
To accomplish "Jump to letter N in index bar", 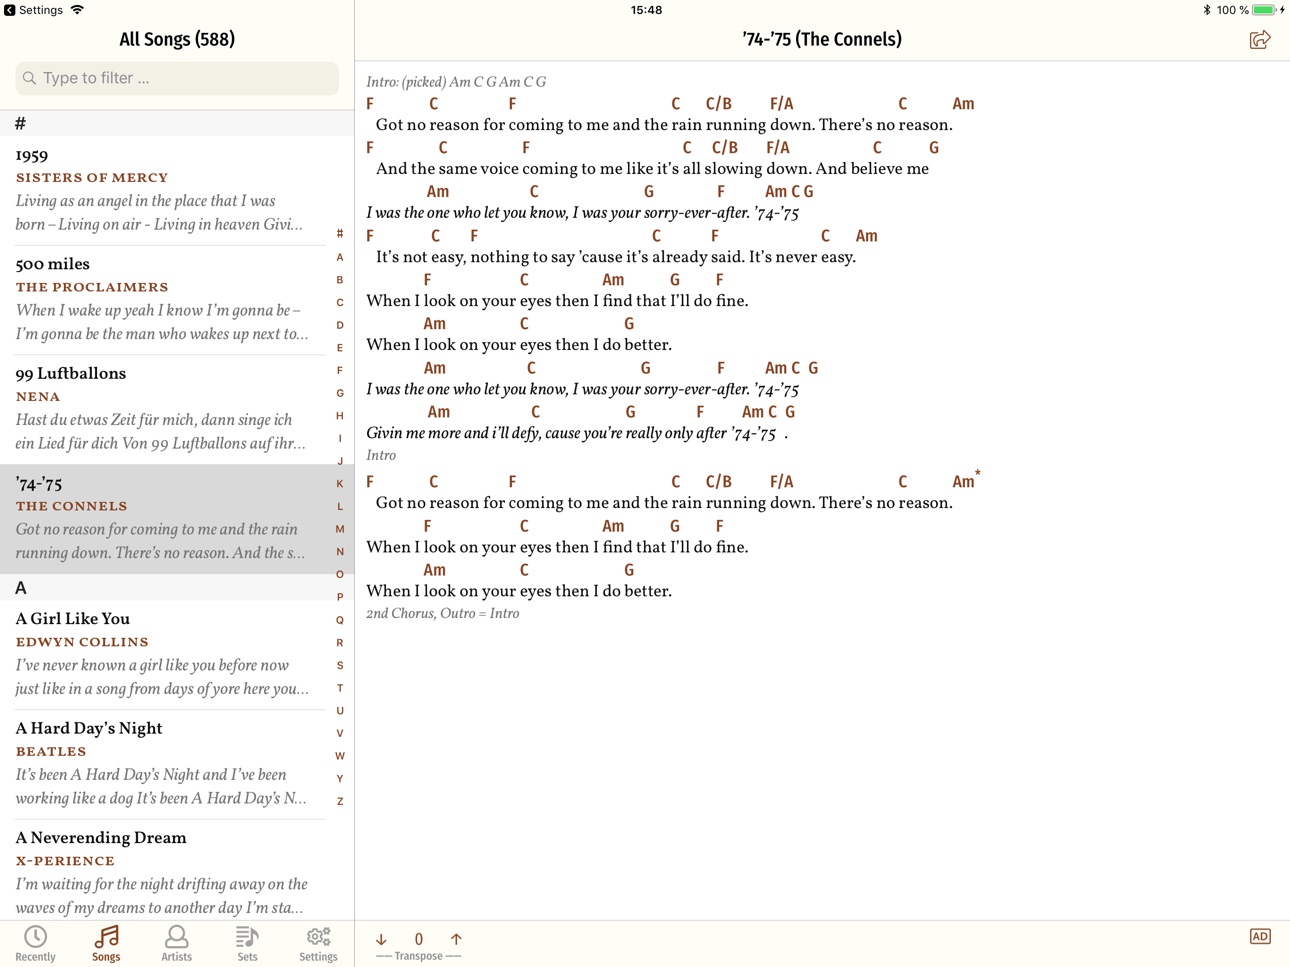I will tap(340, 551).
